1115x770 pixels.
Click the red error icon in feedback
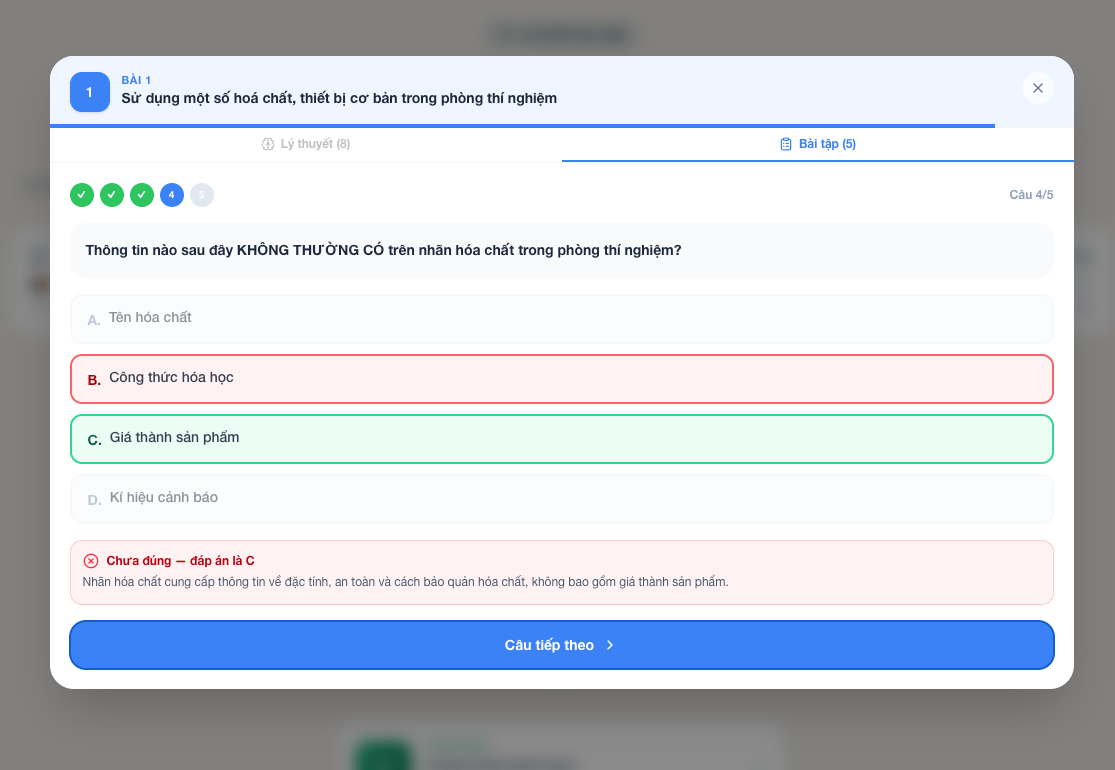click(91, 561)
